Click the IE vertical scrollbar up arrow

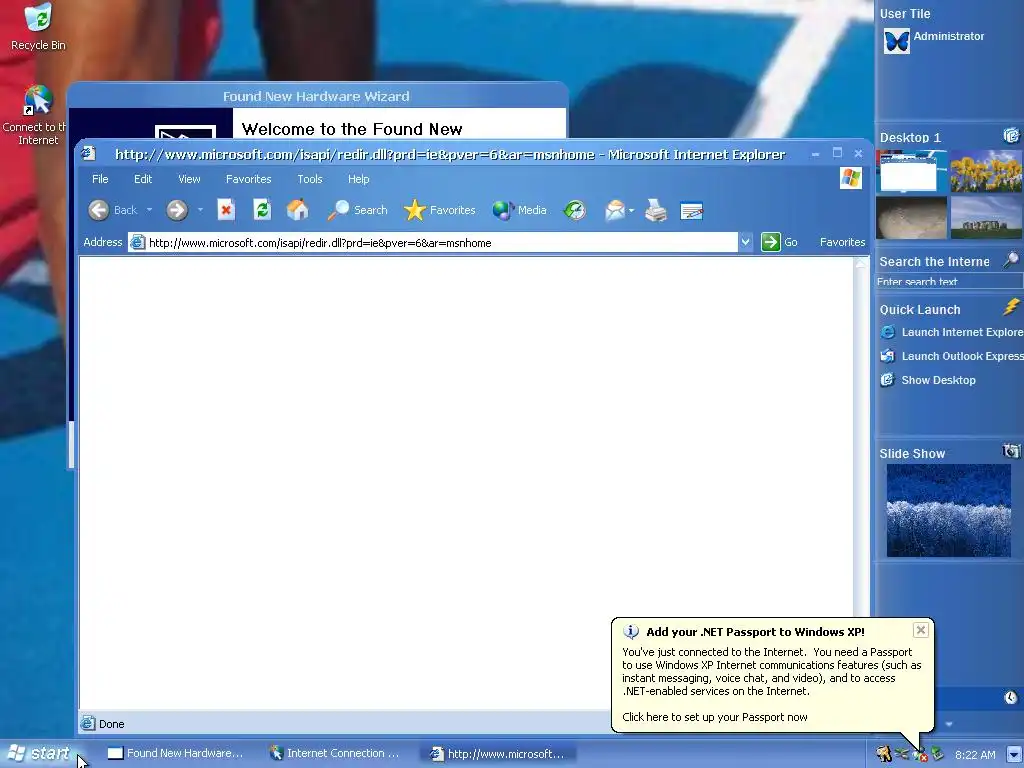(861, 263)
